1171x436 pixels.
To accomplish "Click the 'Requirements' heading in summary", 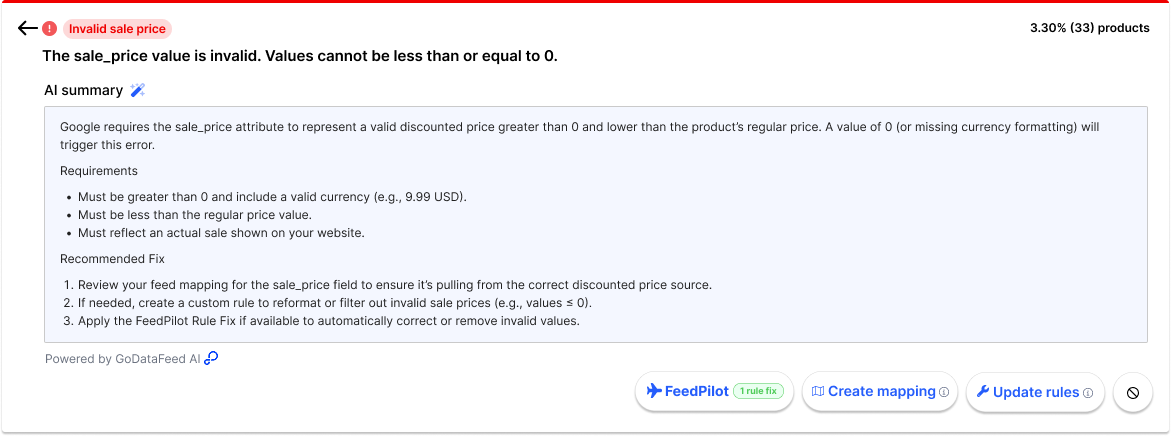I will pos(99,171).
